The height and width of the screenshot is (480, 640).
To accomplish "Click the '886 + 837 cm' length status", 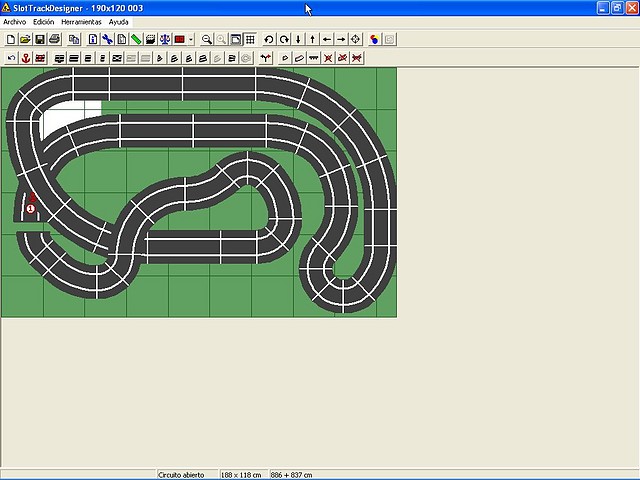I will point(291,475).
